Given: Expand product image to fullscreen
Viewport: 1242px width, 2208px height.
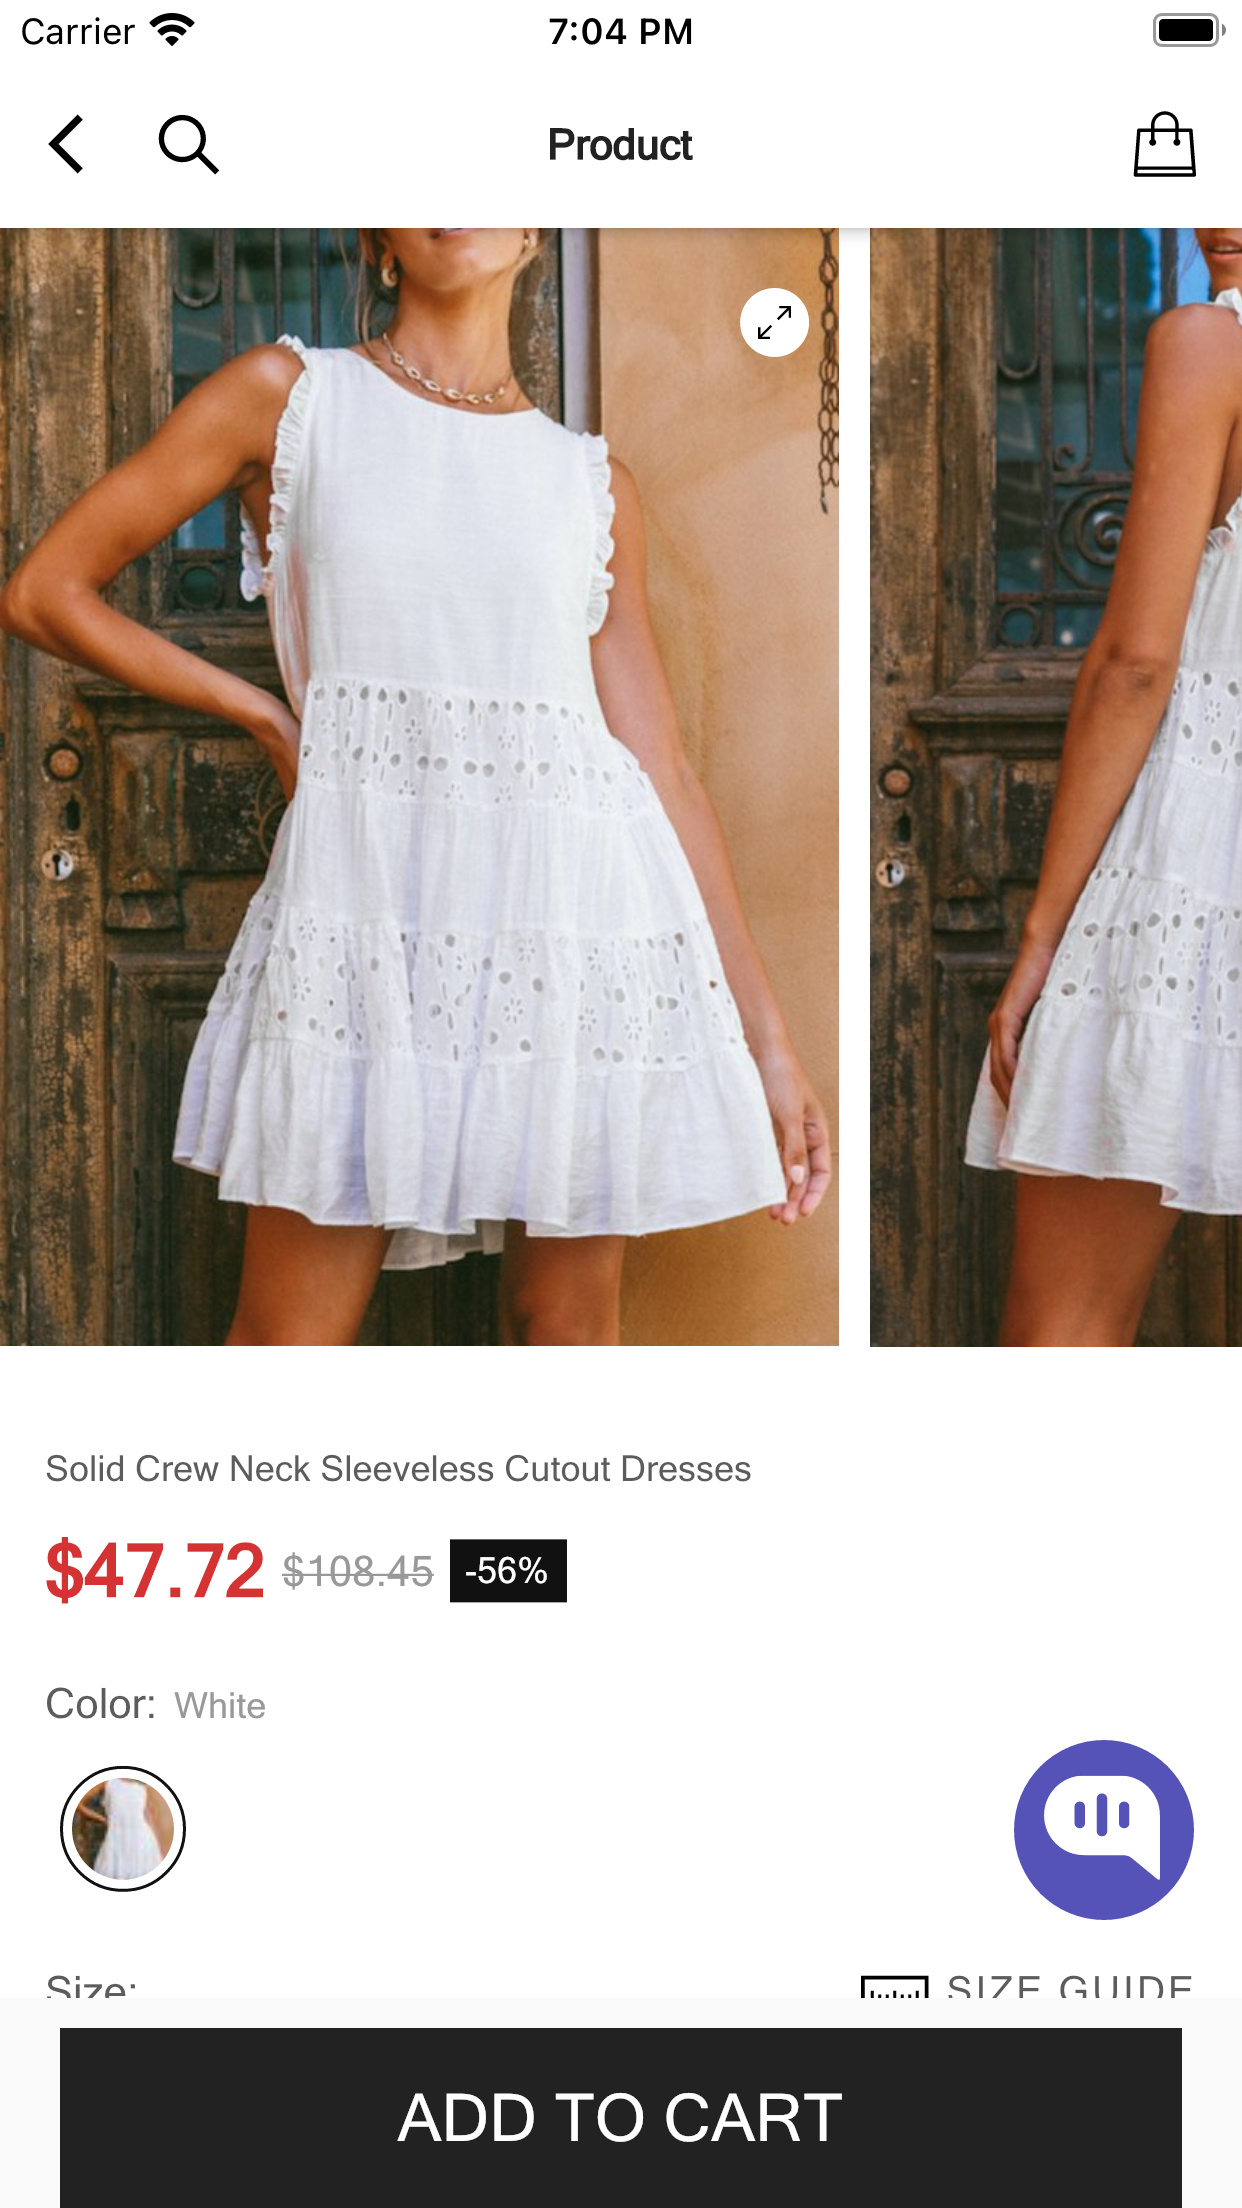Looking at the screenshot, I should pos(774,323).
